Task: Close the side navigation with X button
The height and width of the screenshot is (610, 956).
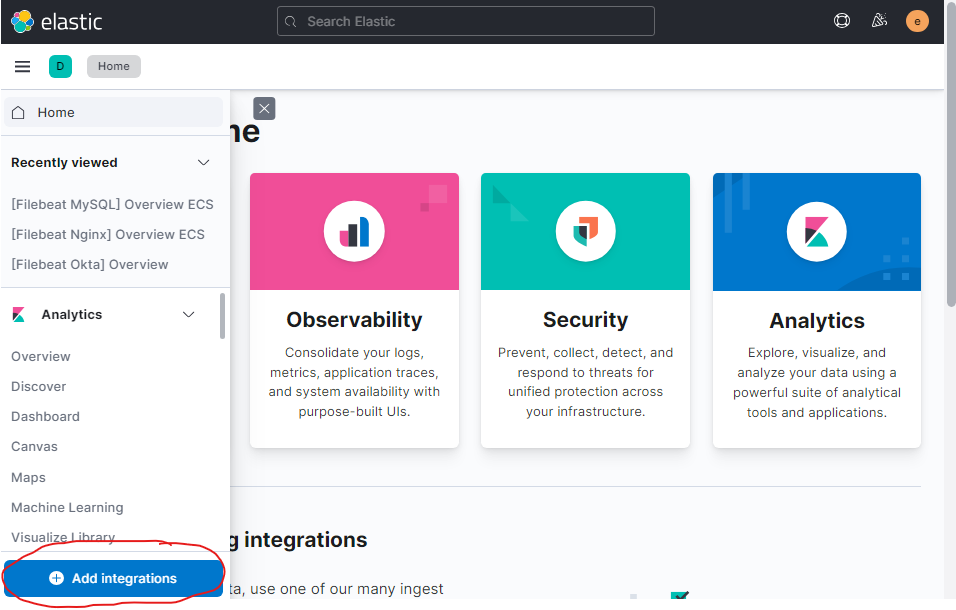Action: pyautogui.click(x=264, y=108)
